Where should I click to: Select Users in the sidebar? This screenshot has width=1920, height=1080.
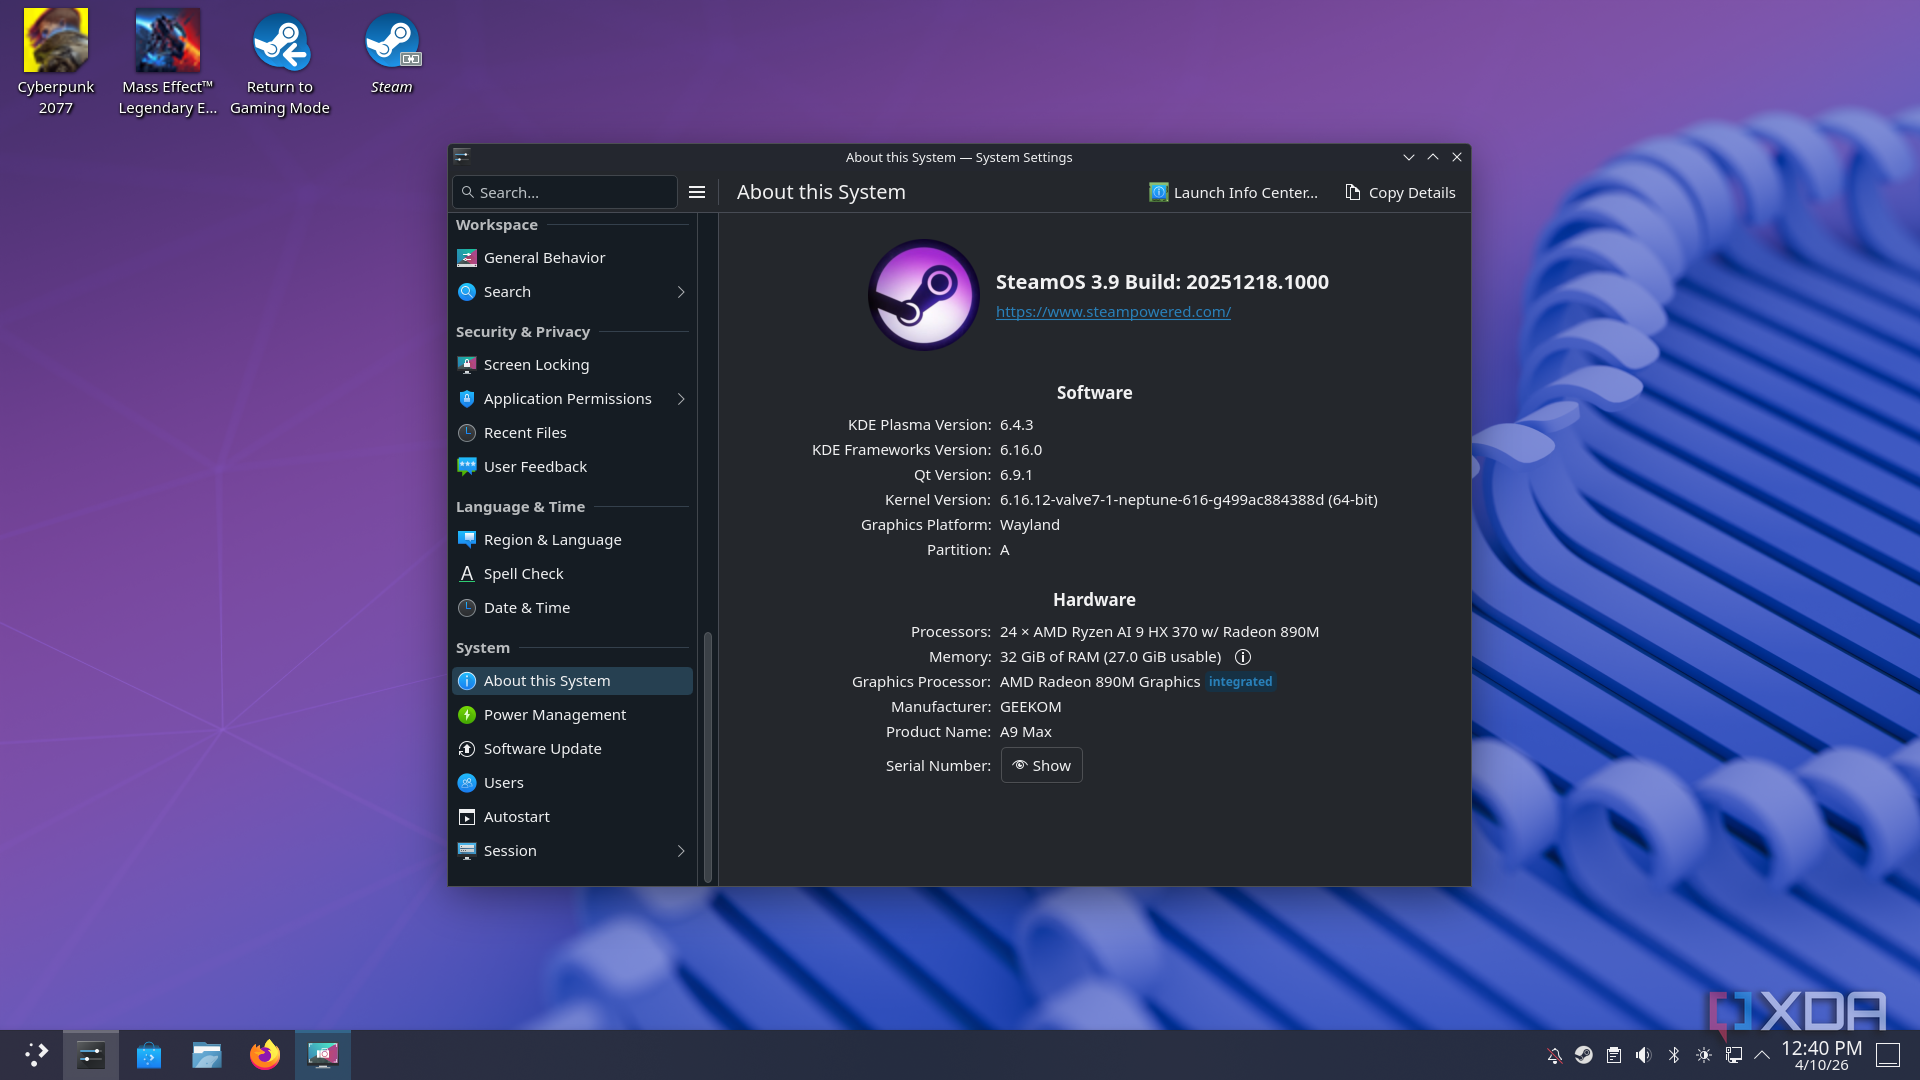click(572, 783)
